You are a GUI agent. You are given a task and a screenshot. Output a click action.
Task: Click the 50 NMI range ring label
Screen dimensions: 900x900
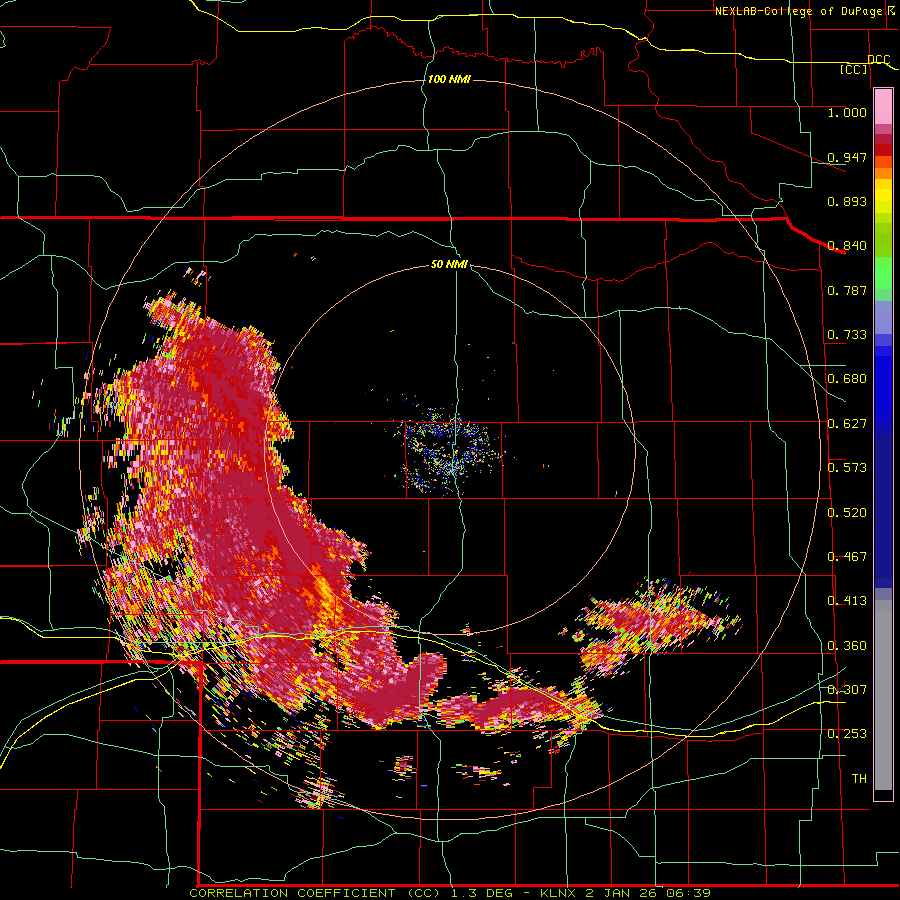click(449, 265)
